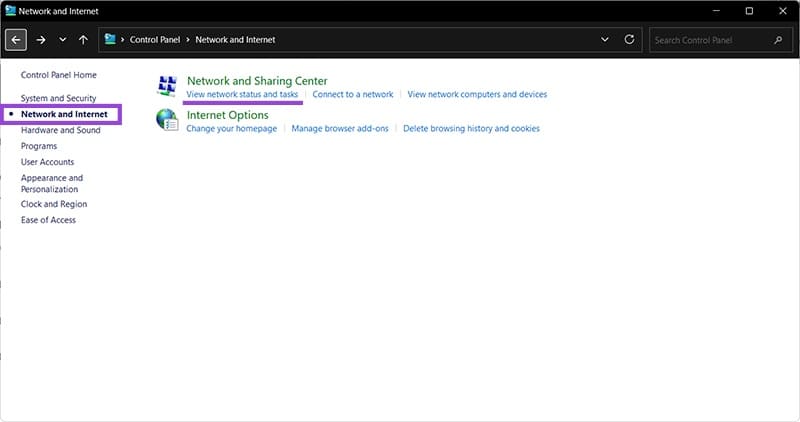Open the recent locations dropdown arrow

[x=62, y=40]
